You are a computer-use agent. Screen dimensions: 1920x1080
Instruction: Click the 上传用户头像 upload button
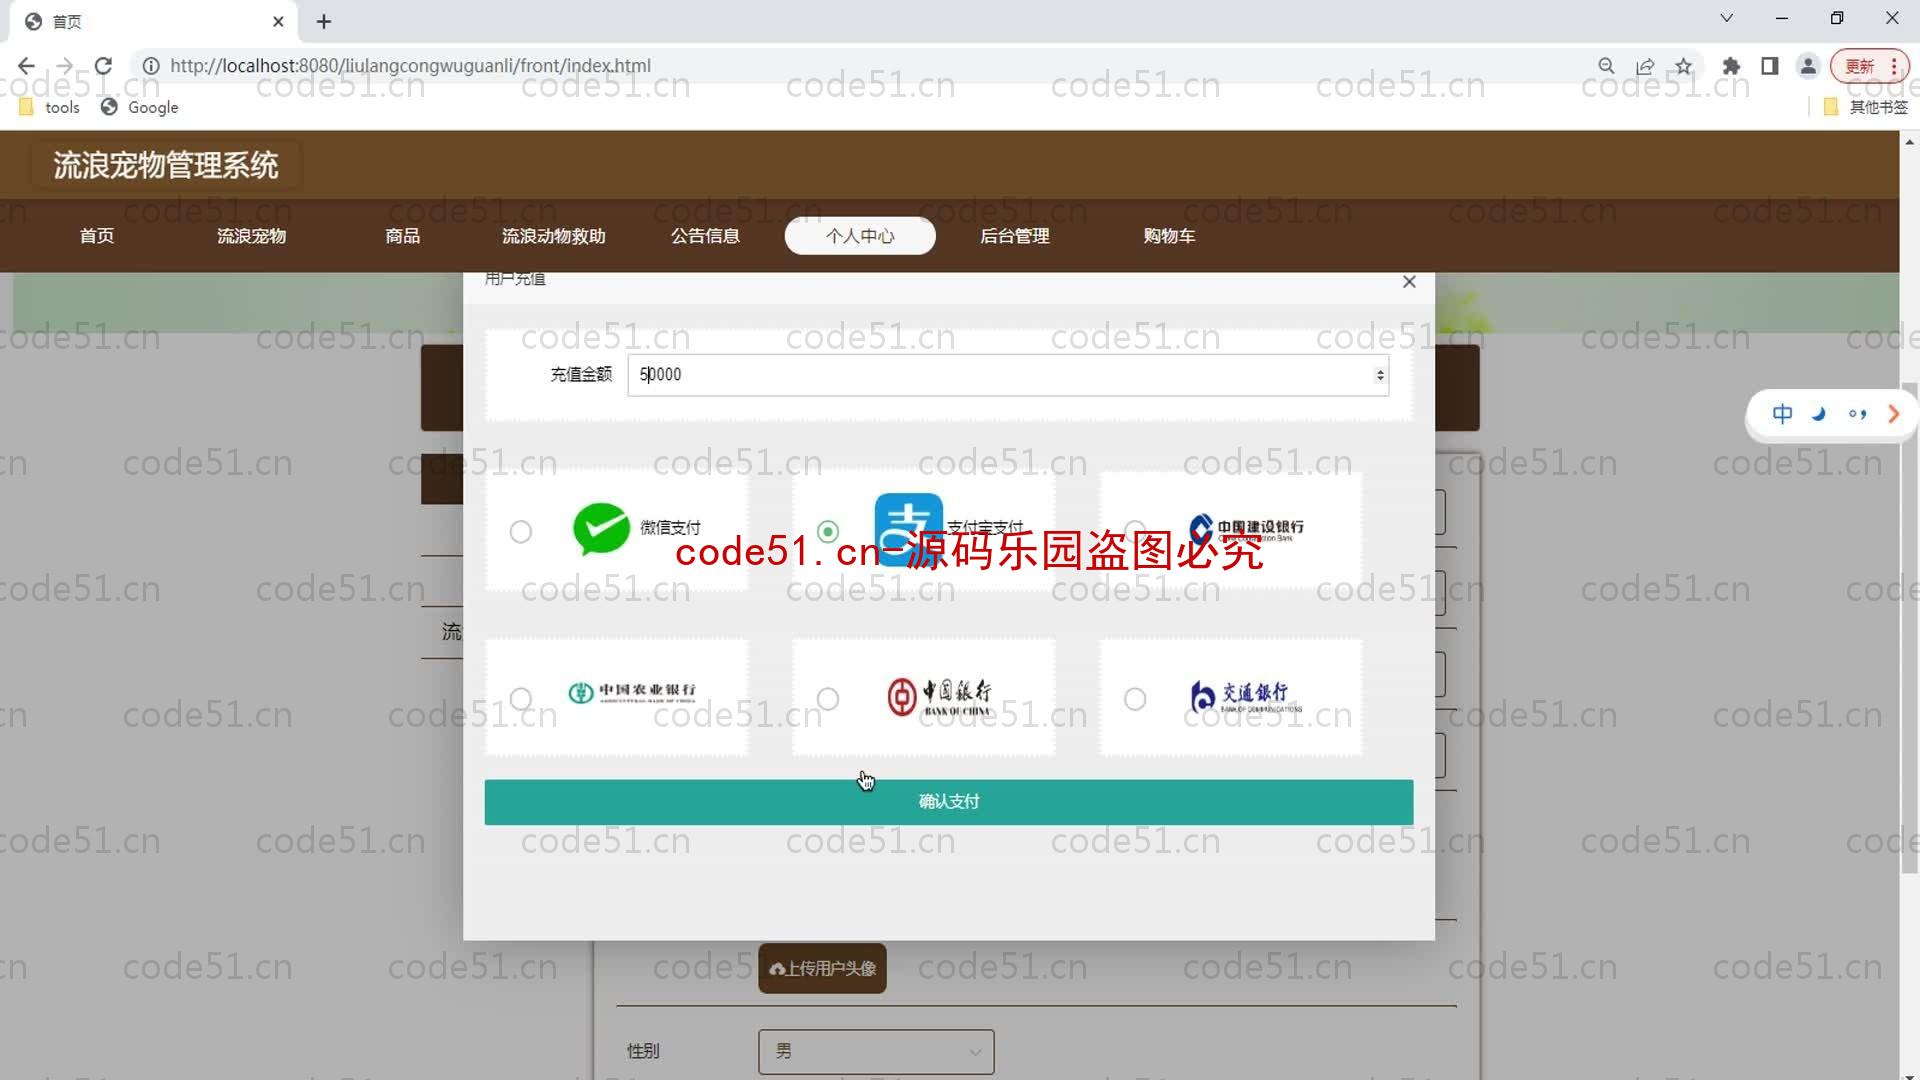[x=822, y=968]
